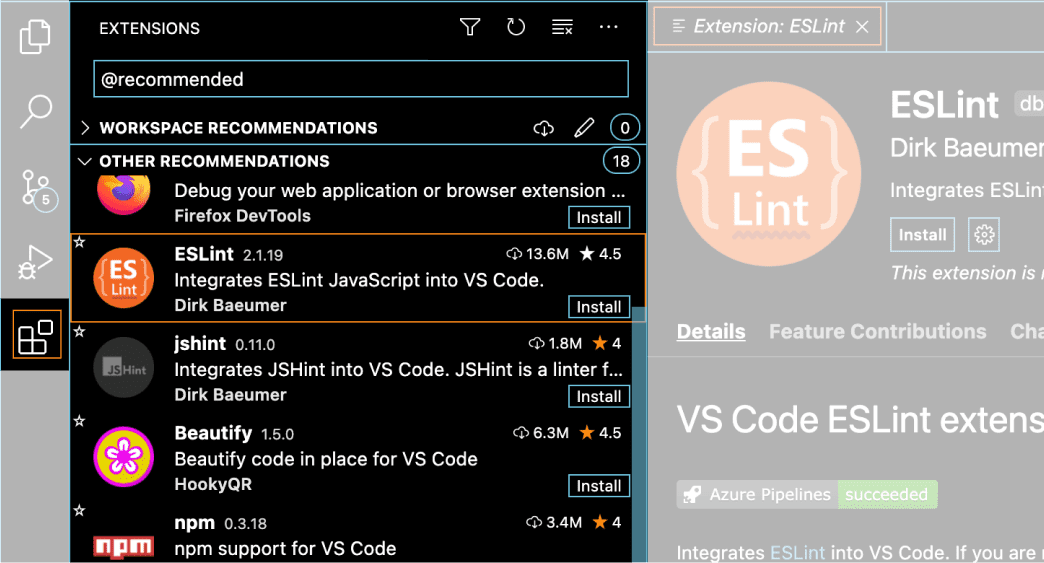Refresh the extensions list
The height and width of the screenshot is (563, 1044).
point(516,27)
